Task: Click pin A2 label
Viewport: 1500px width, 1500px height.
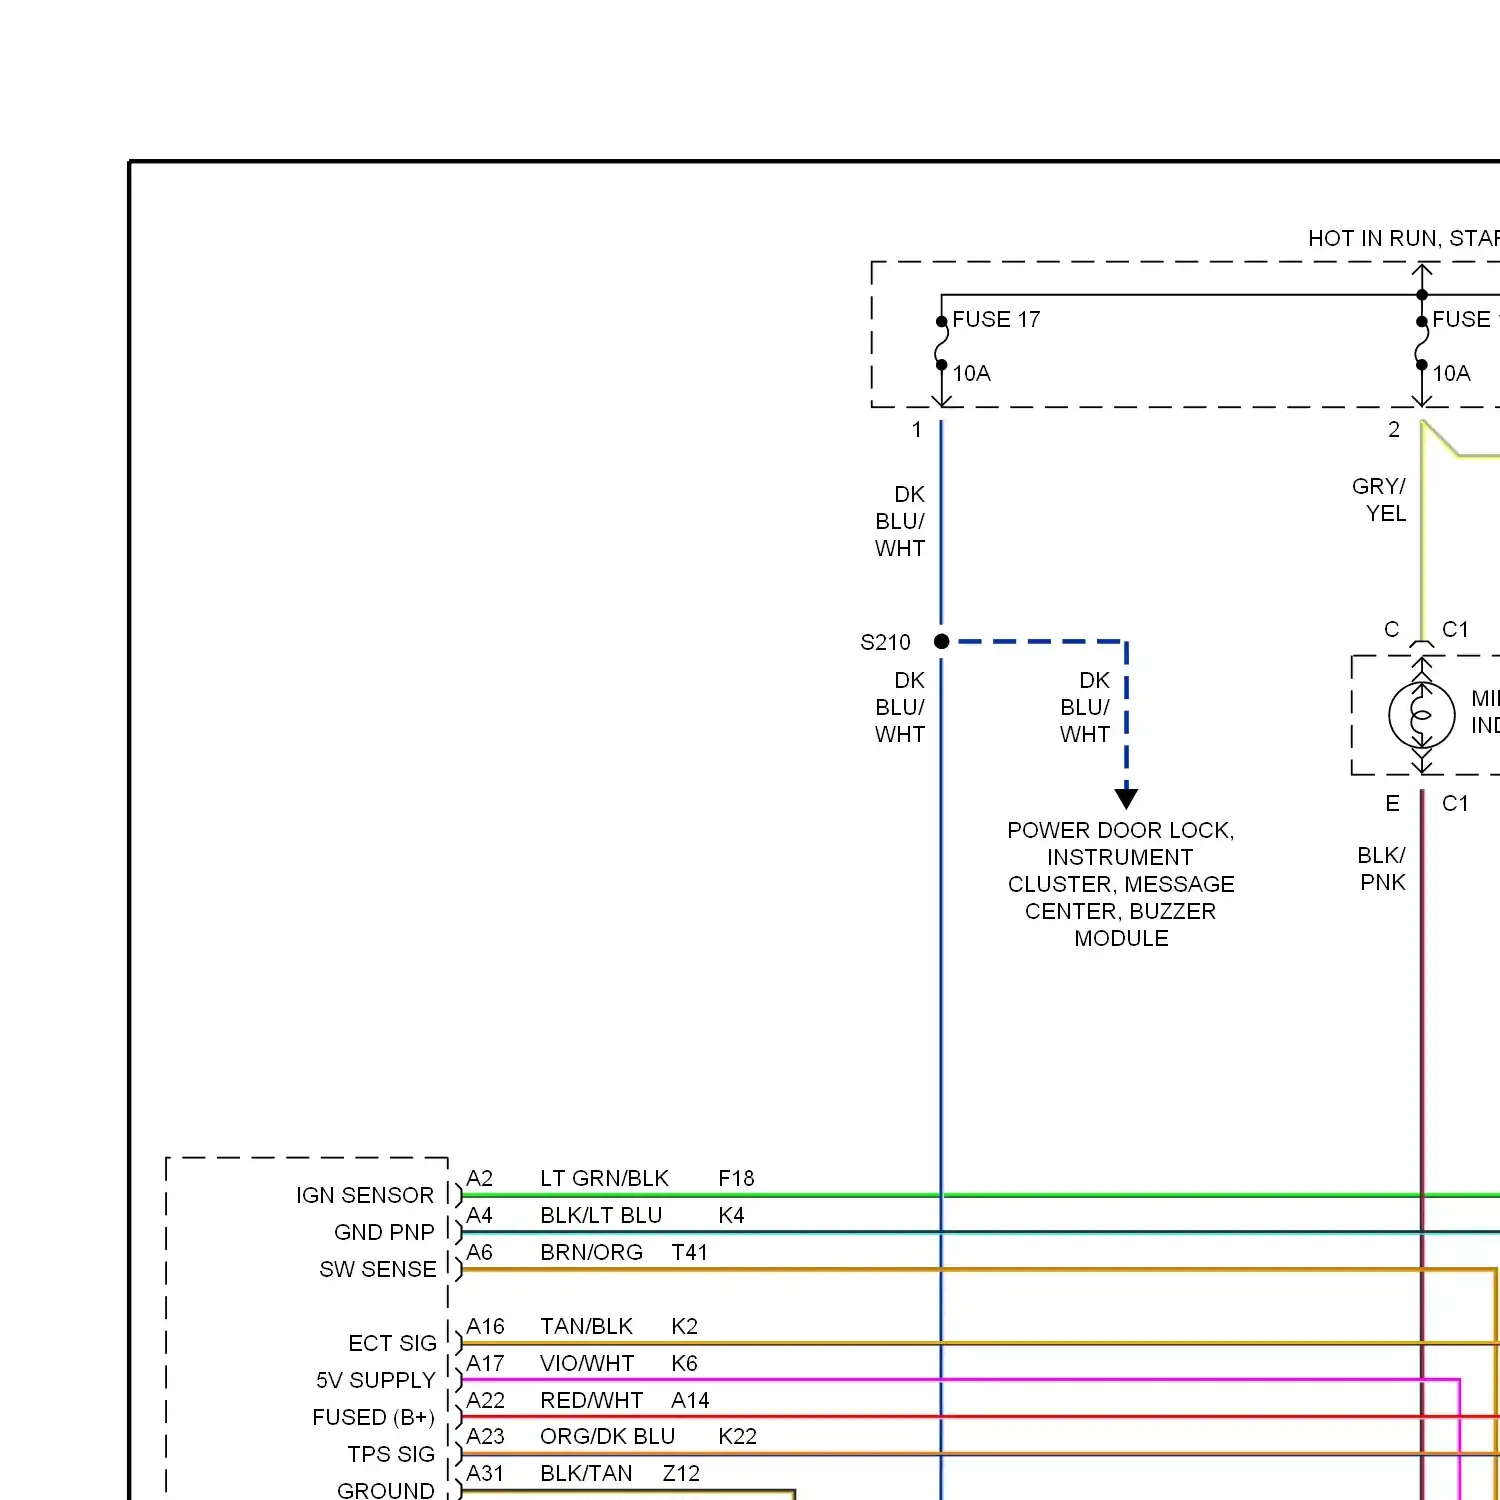Action: pyautogui.click(x=480, y=1178)
